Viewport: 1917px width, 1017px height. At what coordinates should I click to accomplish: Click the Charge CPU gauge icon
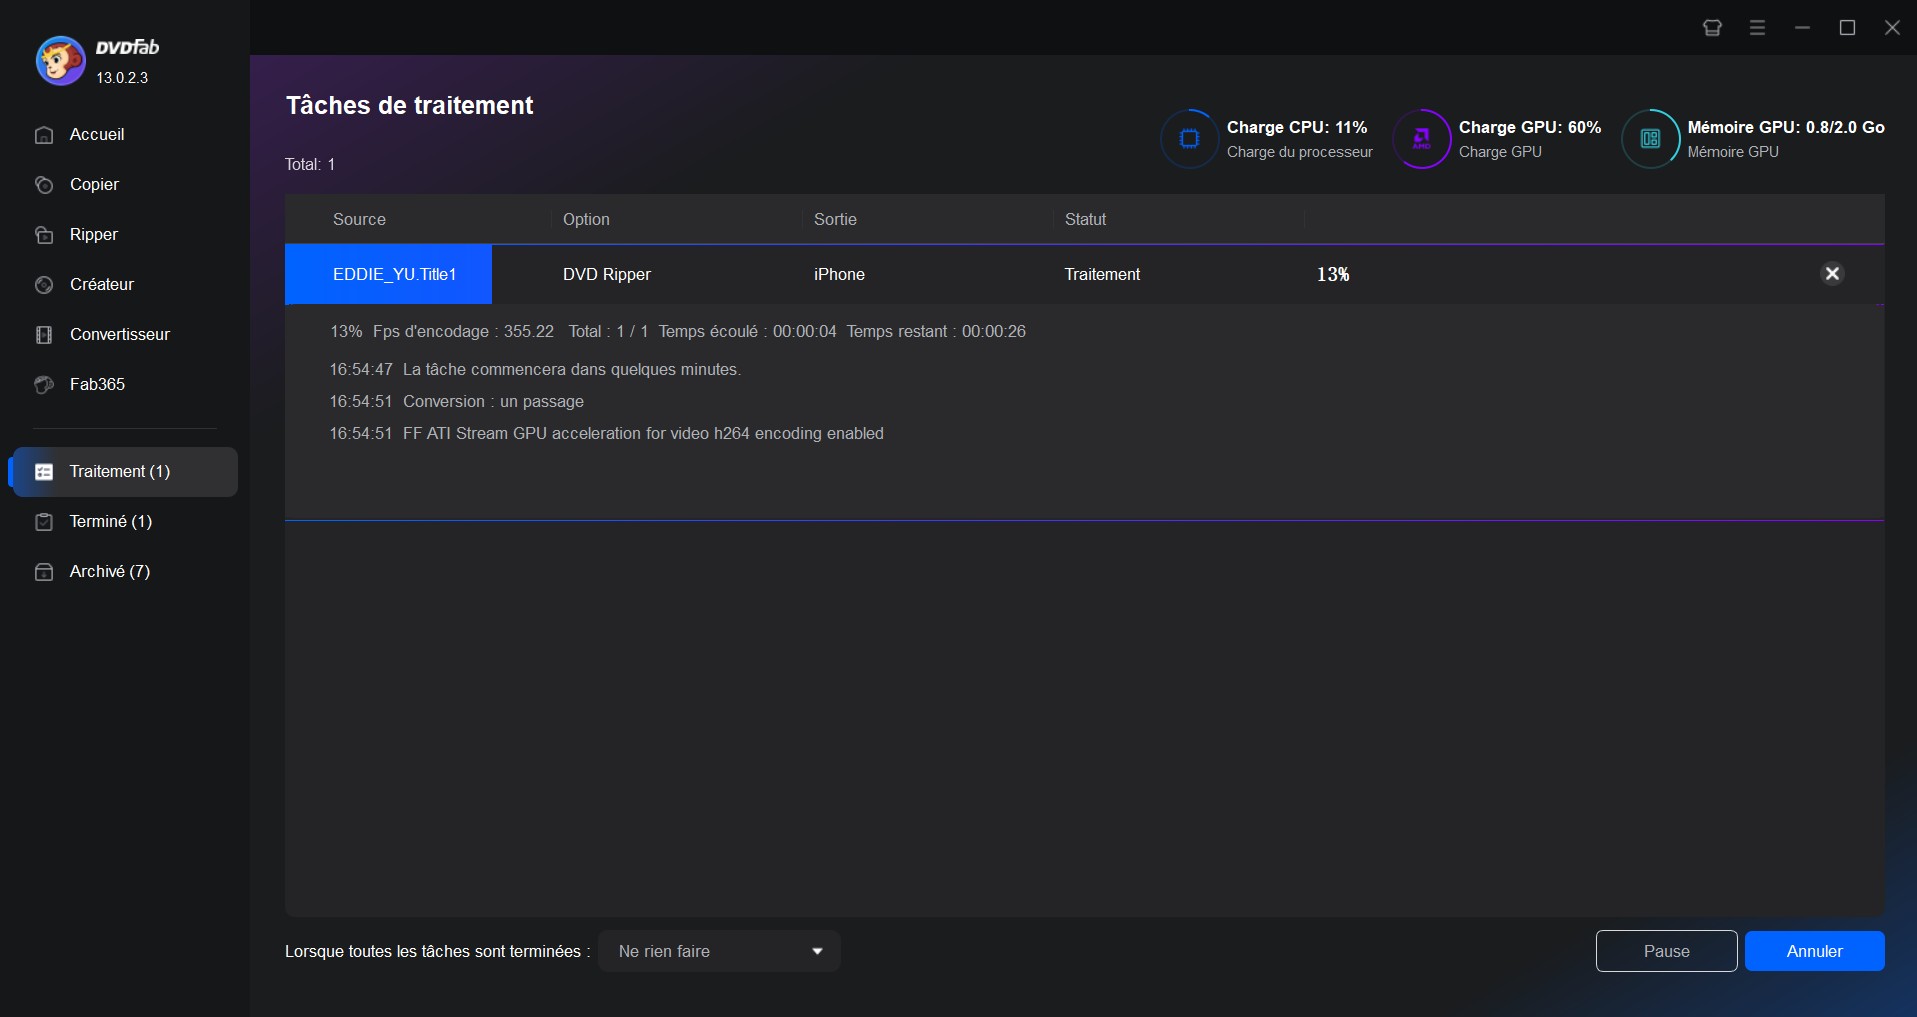pyautogui.click(x=1190, y=139)
